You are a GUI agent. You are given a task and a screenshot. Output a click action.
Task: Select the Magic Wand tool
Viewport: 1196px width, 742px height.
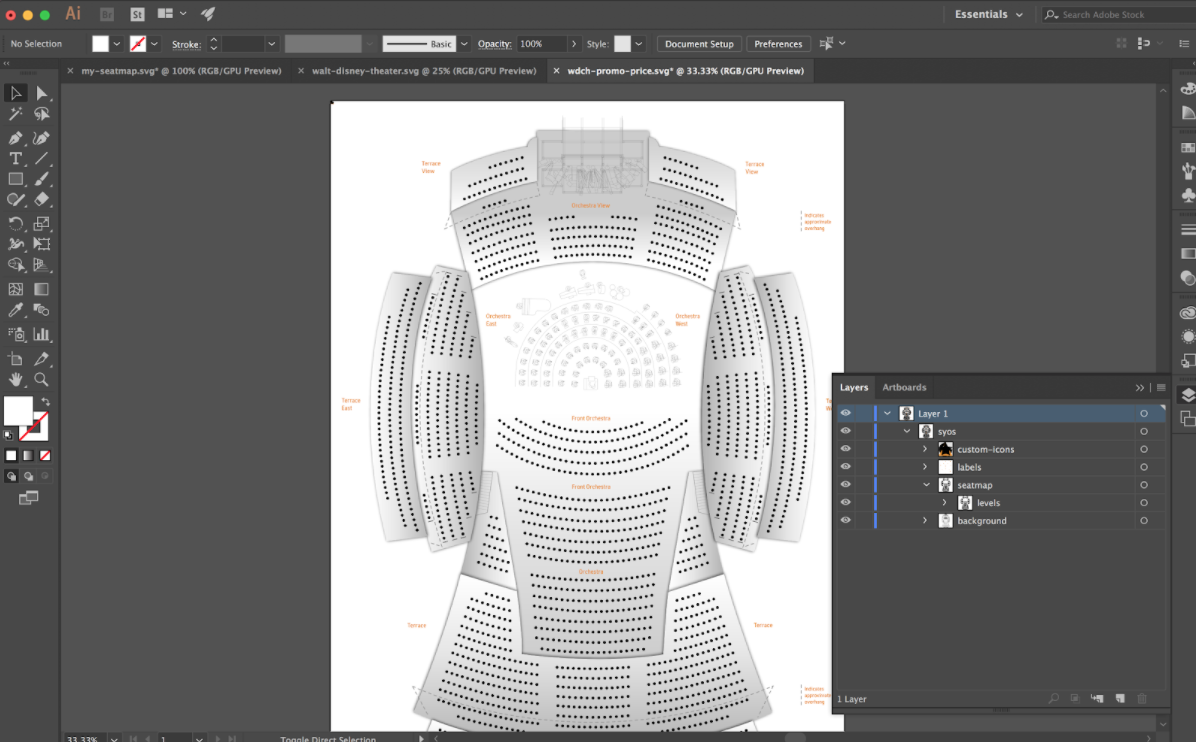click(x=15, y=114)
